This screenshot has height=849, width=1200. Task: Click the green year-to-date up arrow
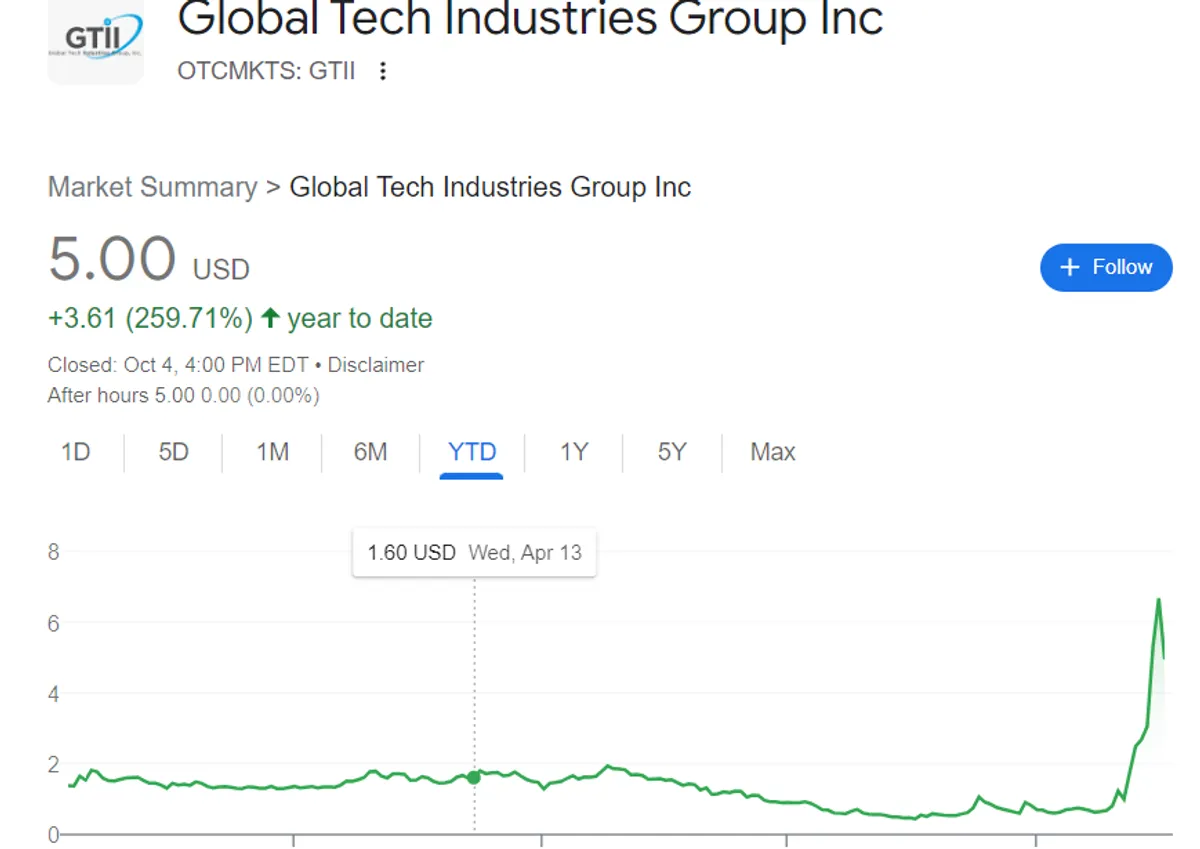click(x=269, y=319)
